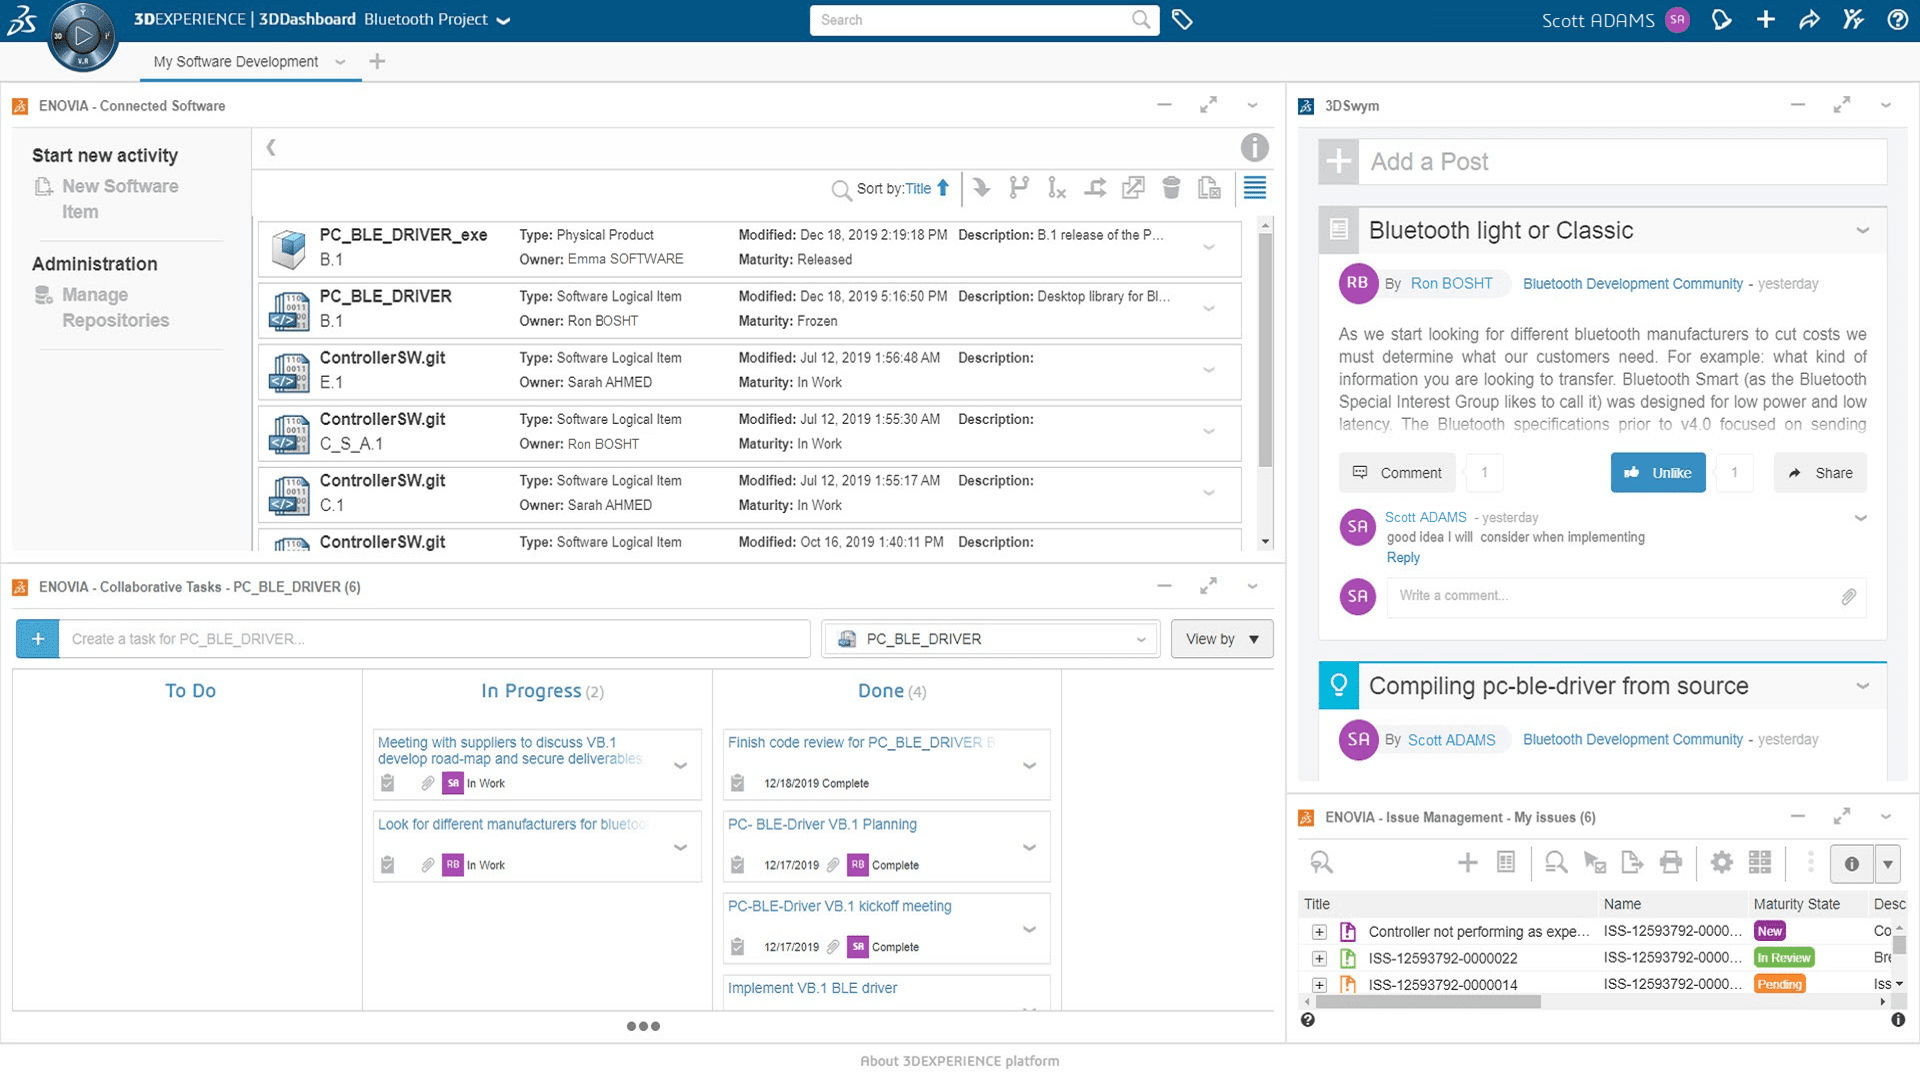Expand the Bluetooth light or Classic post
The height and width of the screenshot is (1080, 1920).
[1866, 231]
